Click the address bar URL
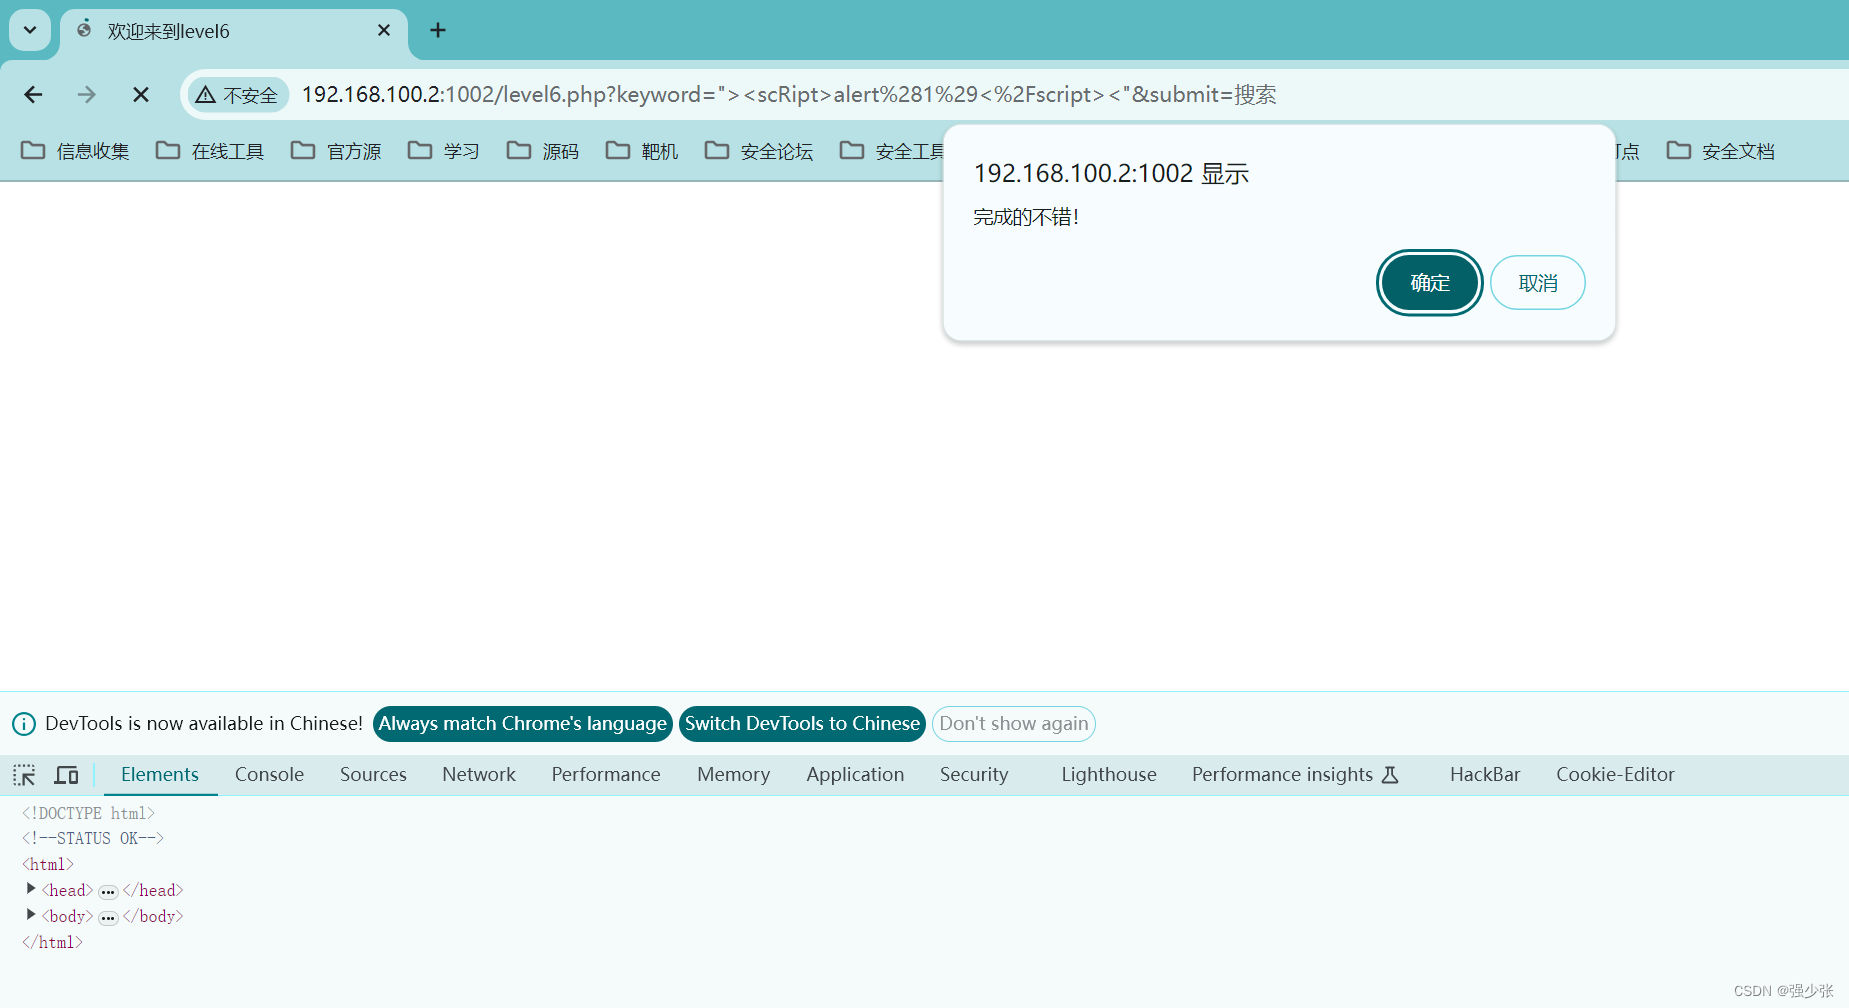 click(x=789, y=95)
